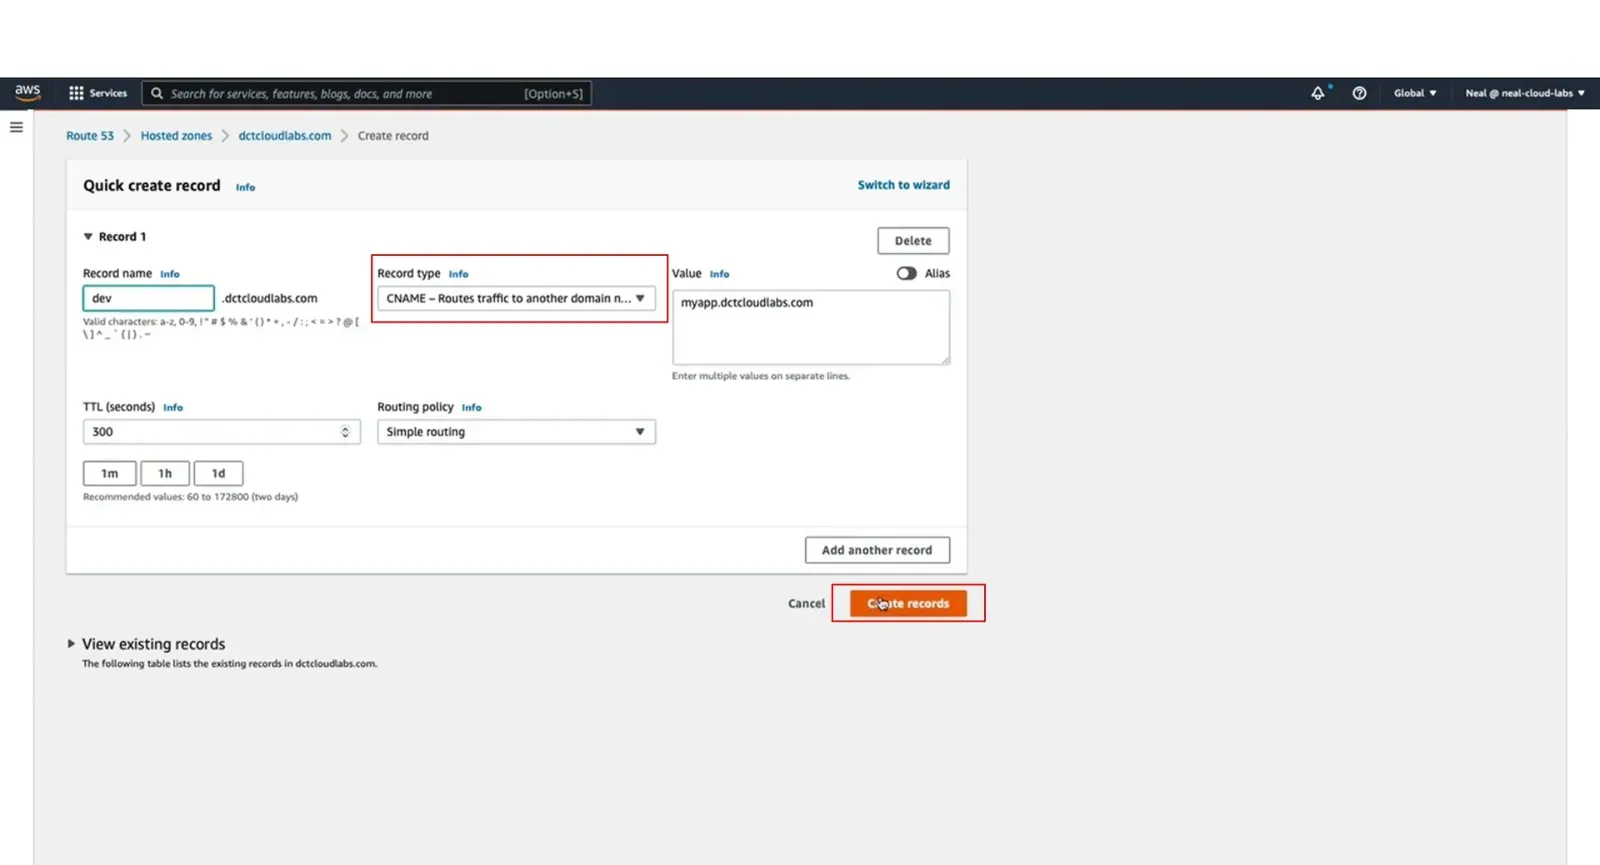The width and height of the screenshot is (1600, 865).
Task: Open the Record type CNAME dropdown
Action: coord(516,298)
